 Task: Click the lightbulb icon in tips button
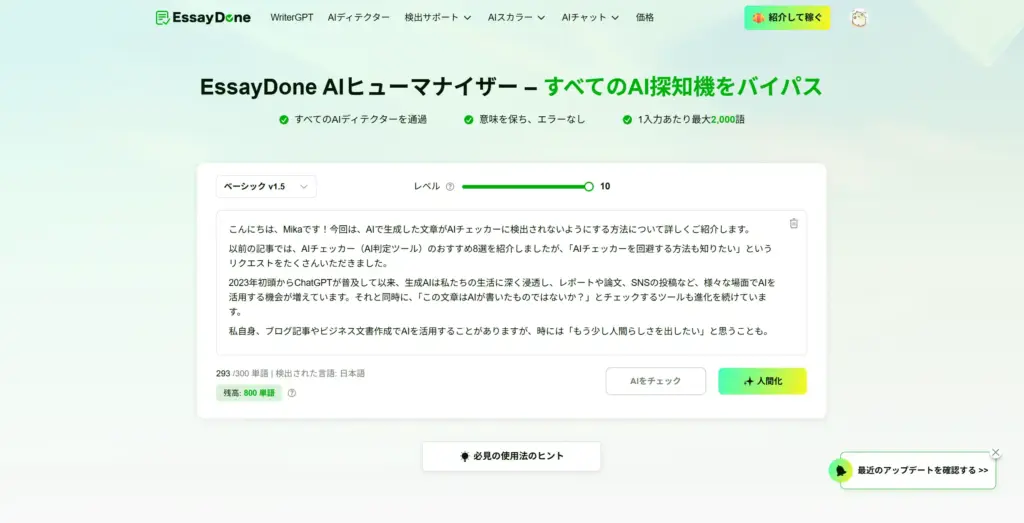click(464, 456)
